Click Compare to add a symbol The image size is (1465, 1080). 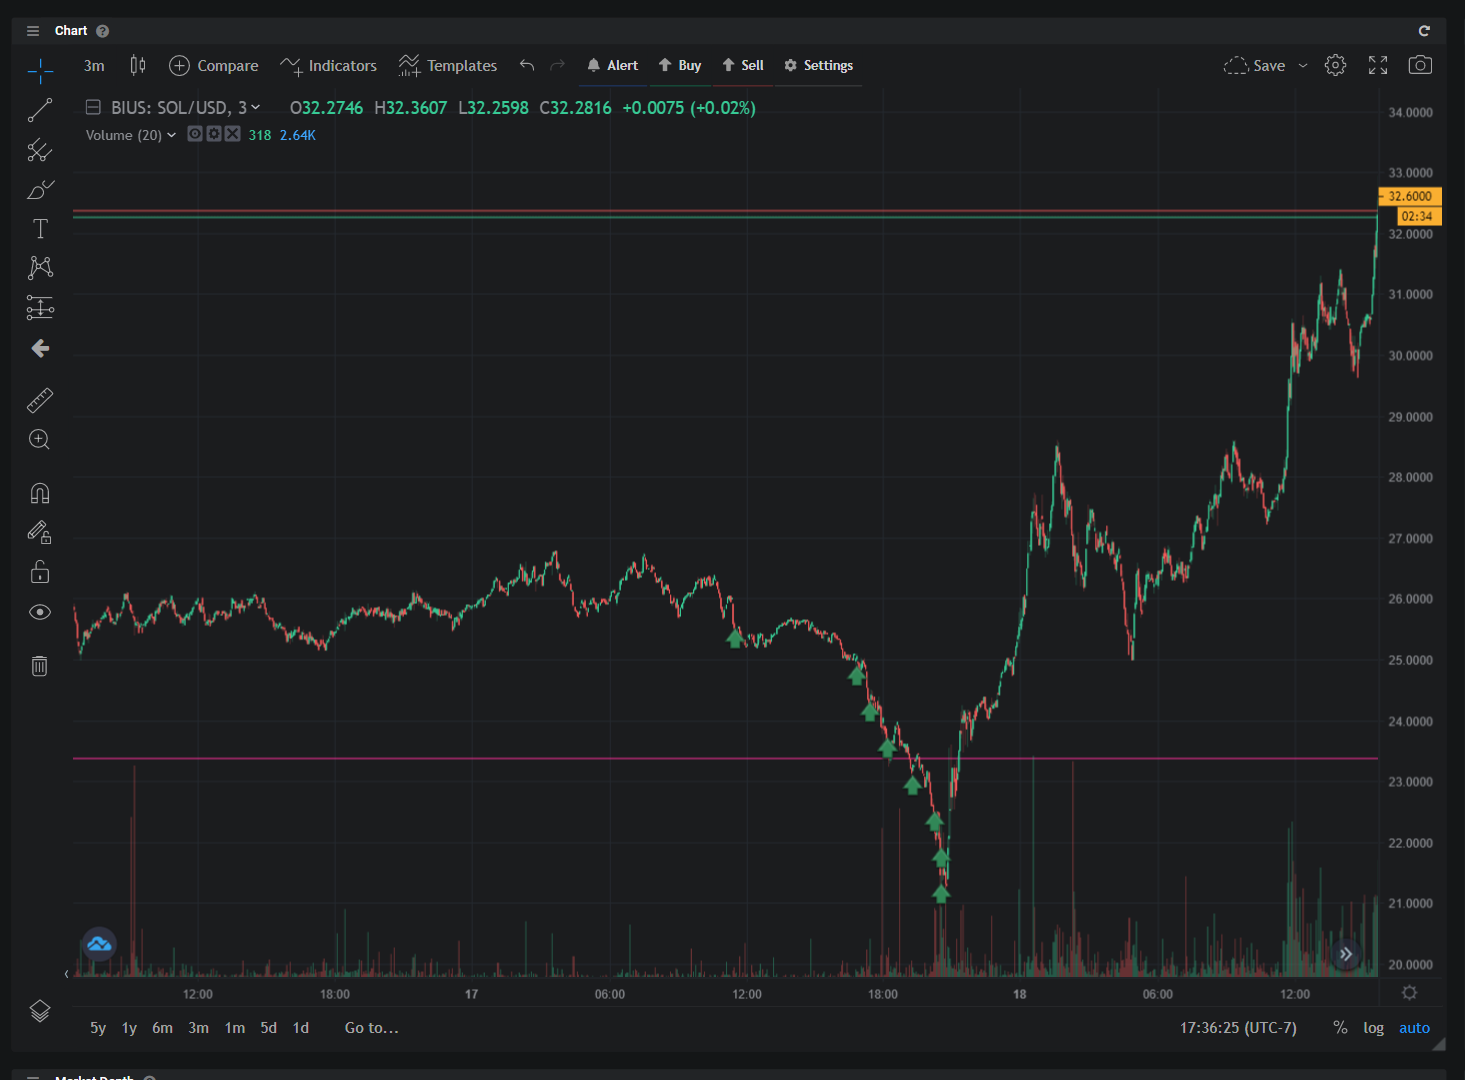point(214,66)
